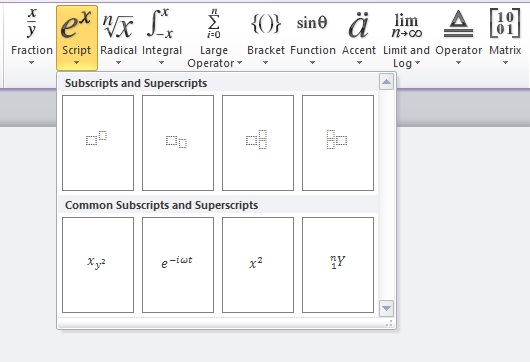Open the Function sin-theta gallery
Viewport: 530px width, 362px height.
click(313, 37)
